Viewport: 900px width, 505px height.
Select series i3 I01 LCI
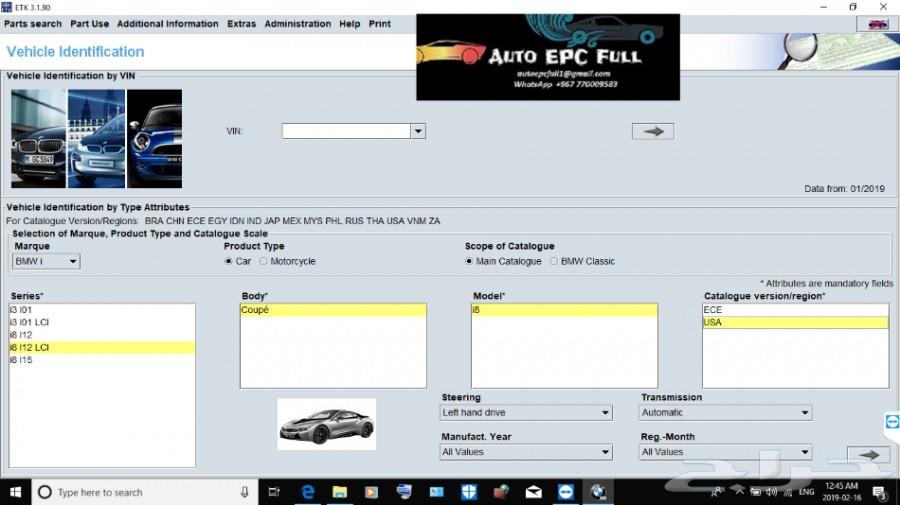(x=102, y=323)
